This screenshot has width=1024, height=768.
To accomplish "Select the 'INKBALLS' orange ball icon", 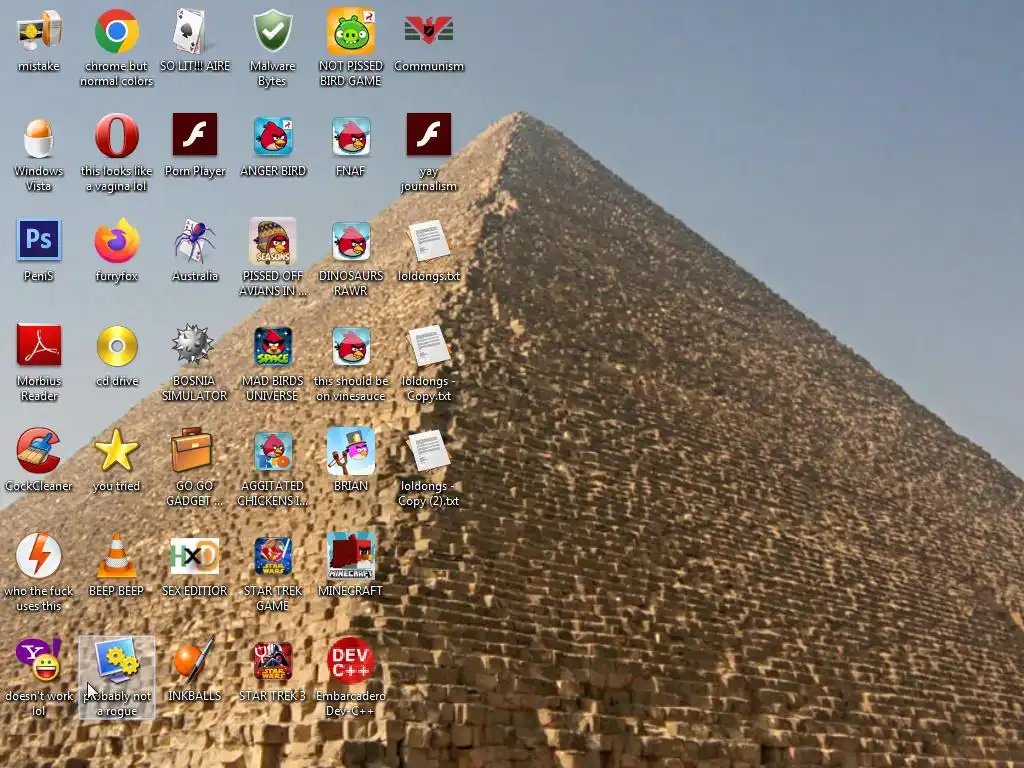I will [195, 660].
